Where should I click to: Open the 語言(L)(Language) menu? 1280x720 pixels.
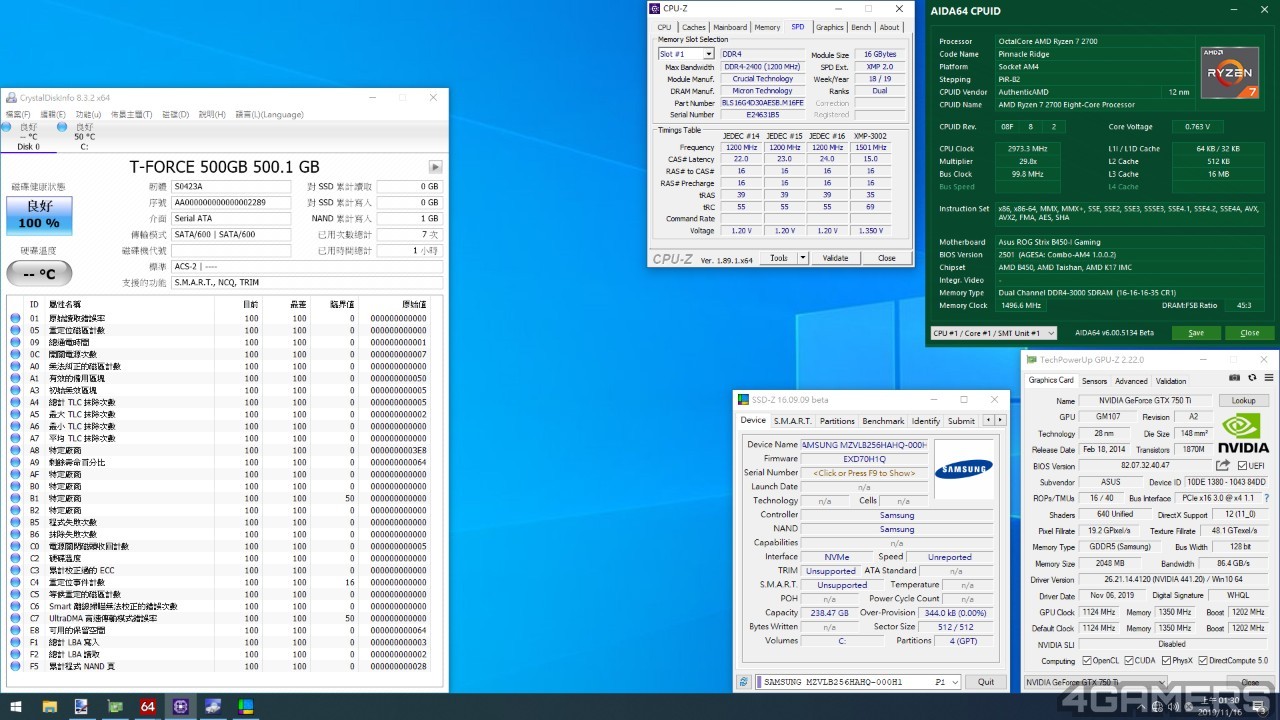coord(269,115)
